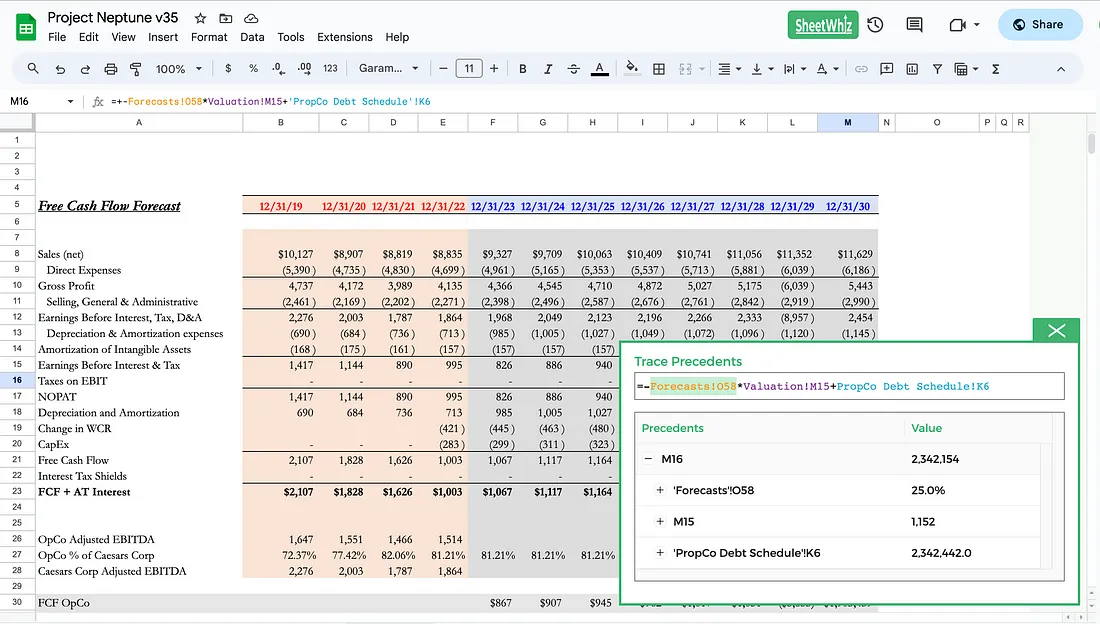The height and width of the screenshot is (624, 1100).
Task: Click the Merge cells icon
Action: pos(686,69)
